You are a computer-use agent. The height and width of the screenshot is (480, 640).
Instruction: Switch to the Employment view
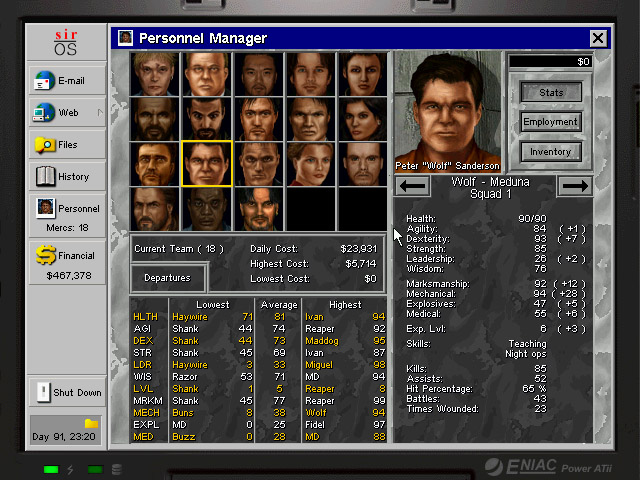(551, 122)
